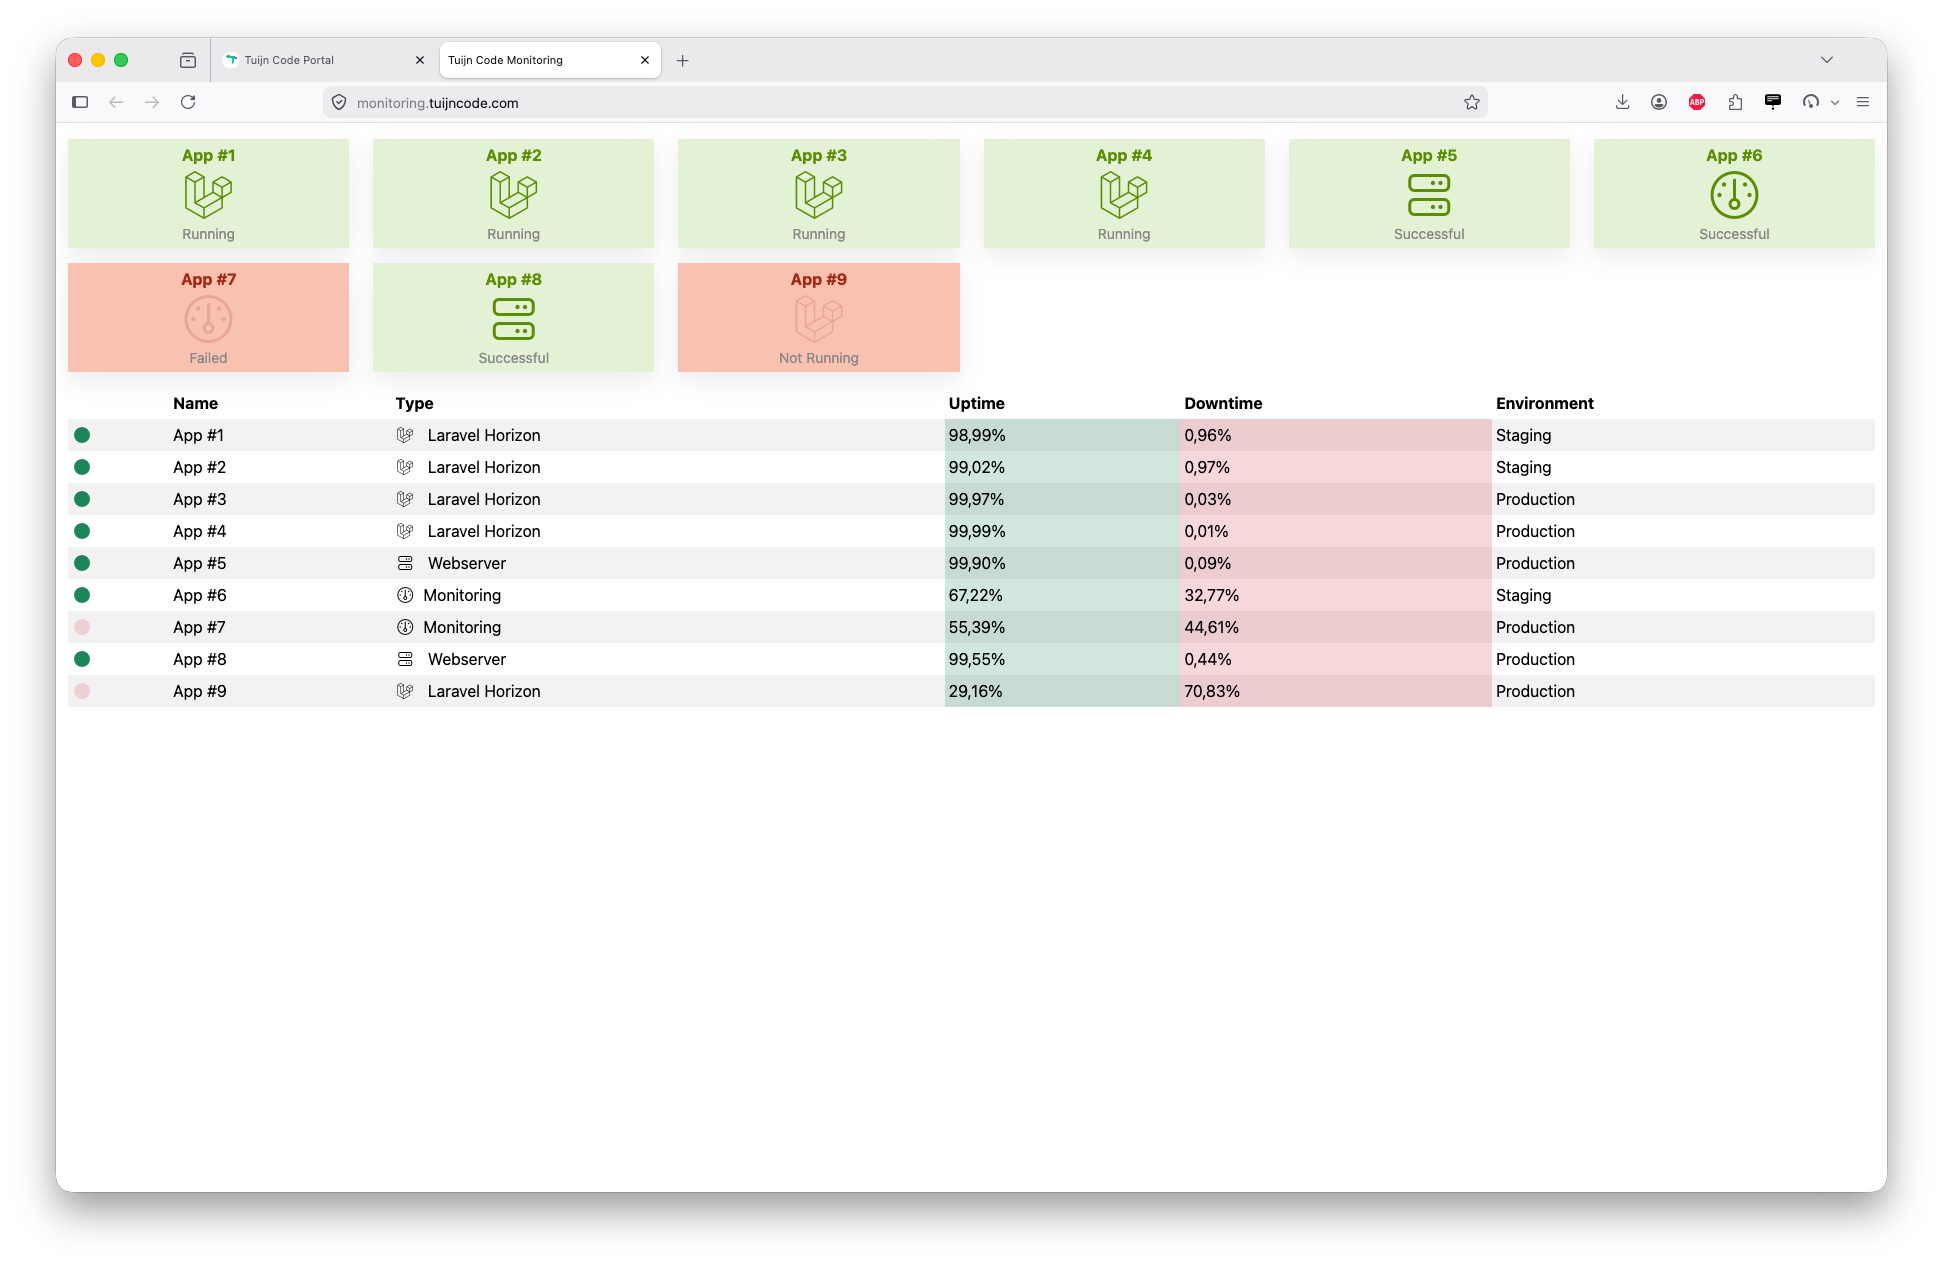This screenshot has width=1943, height=1266.
Task: Open the browser hamburger menu
Action: point(1862,102)
